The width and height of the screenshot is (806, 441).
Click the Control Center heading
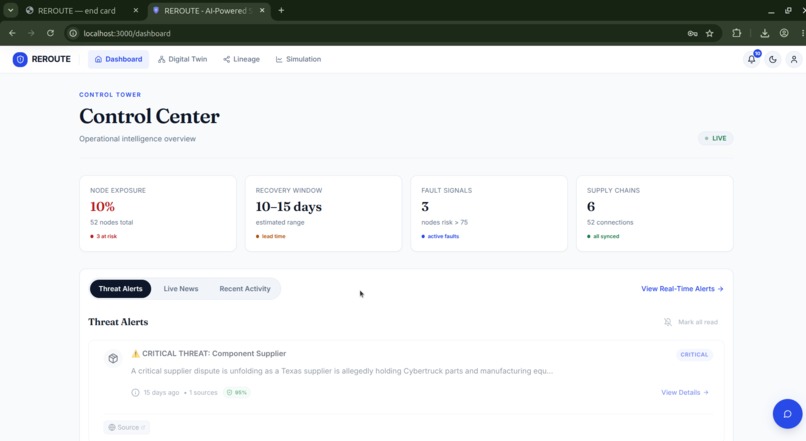(150, 117)
